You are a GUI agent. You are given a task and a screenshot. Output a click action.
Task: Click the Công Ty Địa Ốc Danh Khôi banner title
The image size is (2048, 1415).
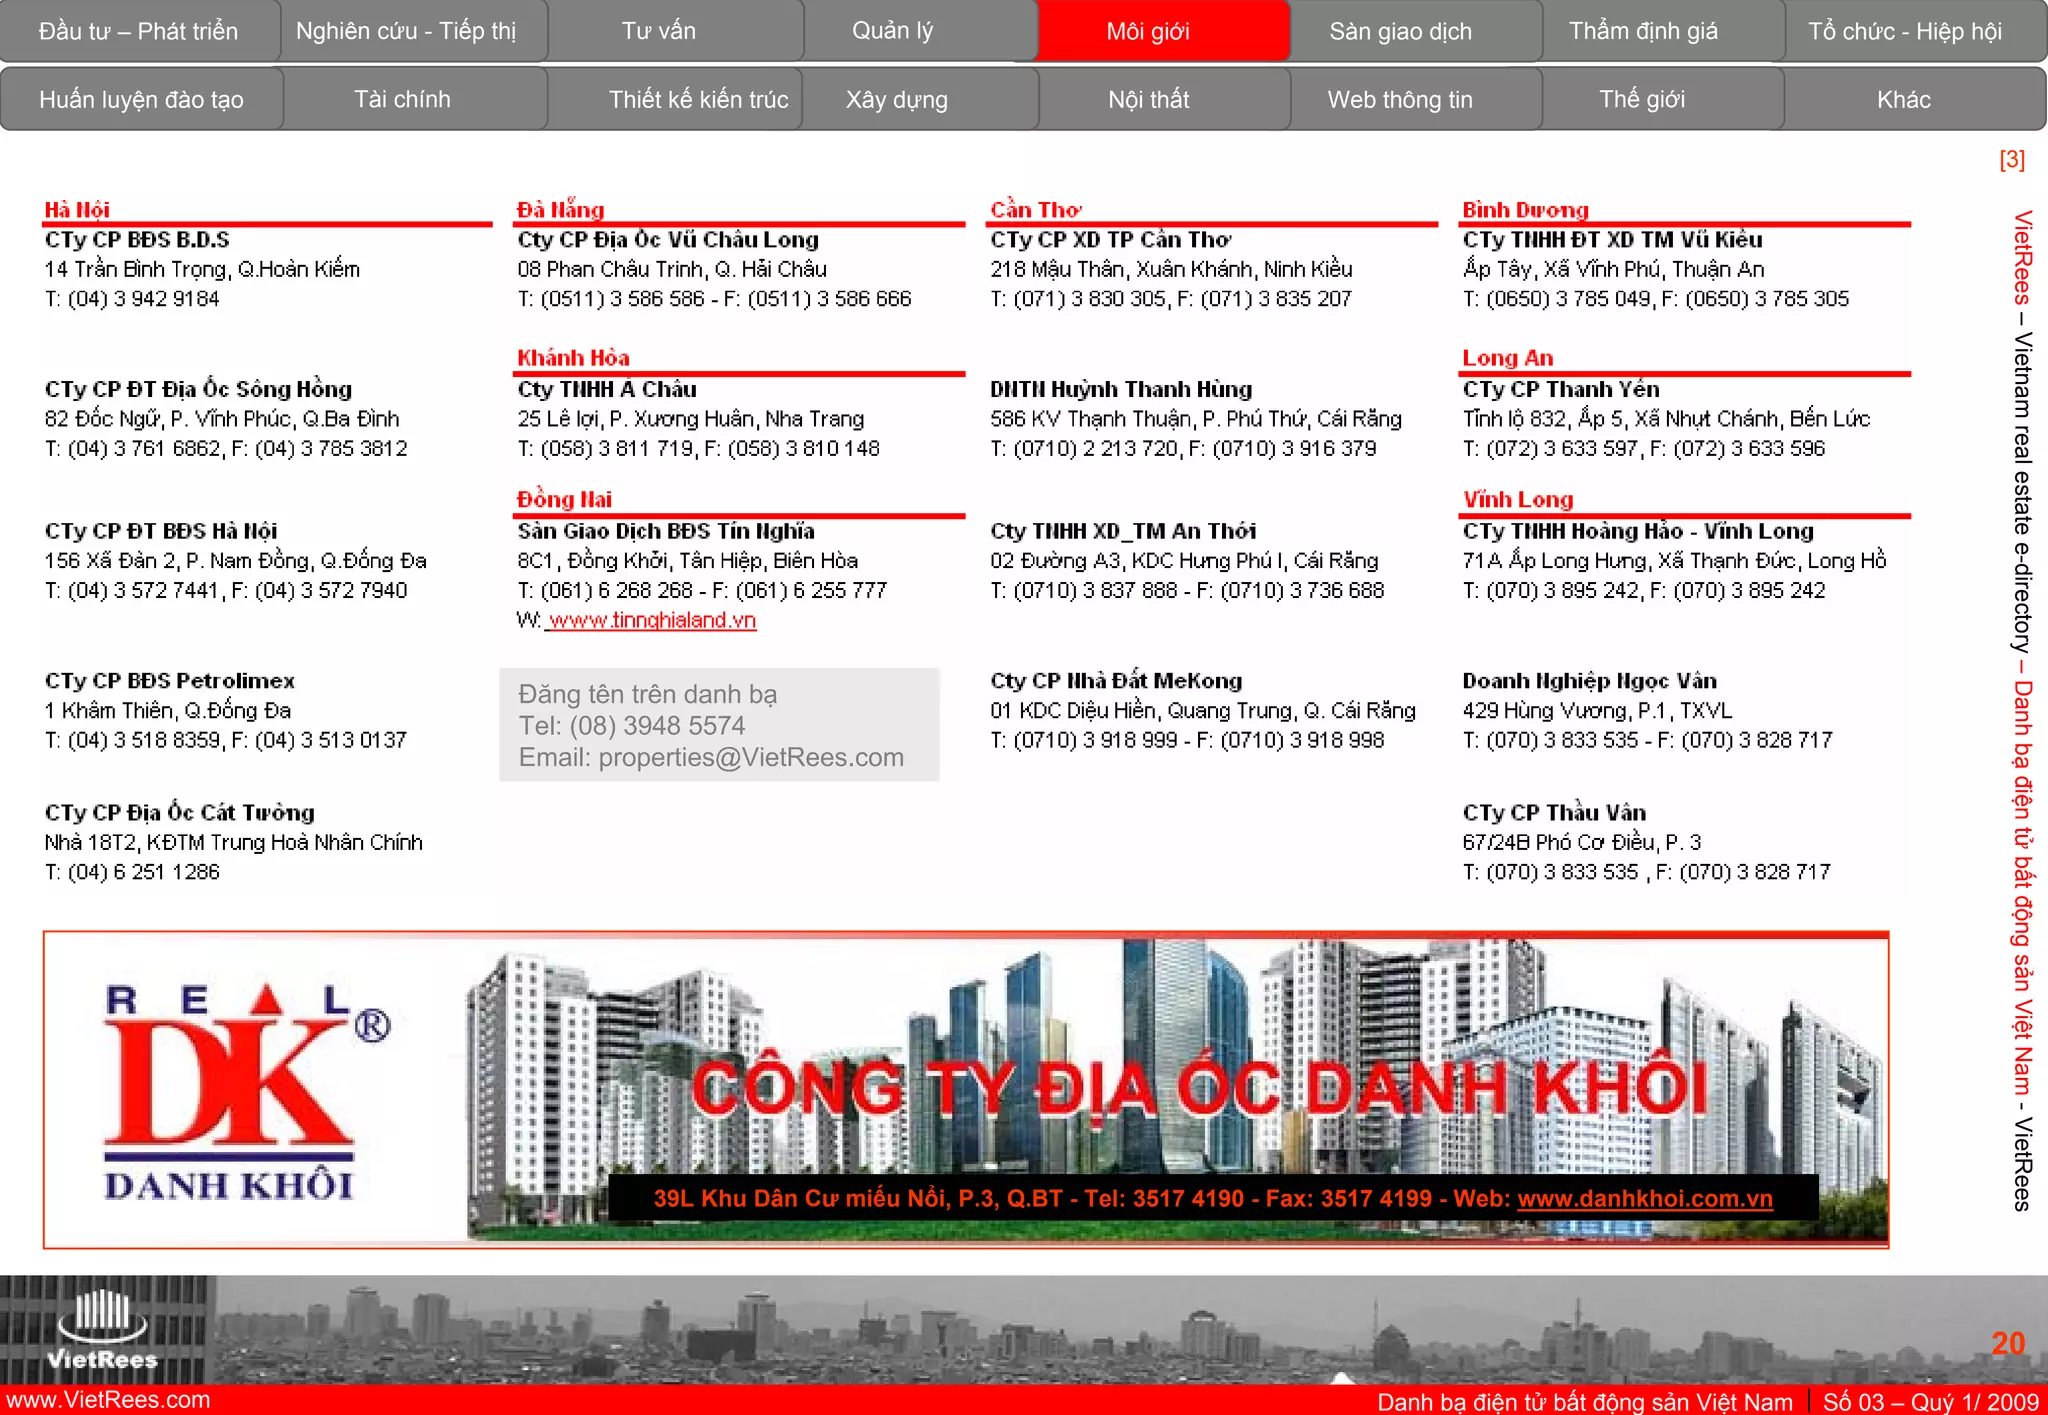pos(1199,1088)
